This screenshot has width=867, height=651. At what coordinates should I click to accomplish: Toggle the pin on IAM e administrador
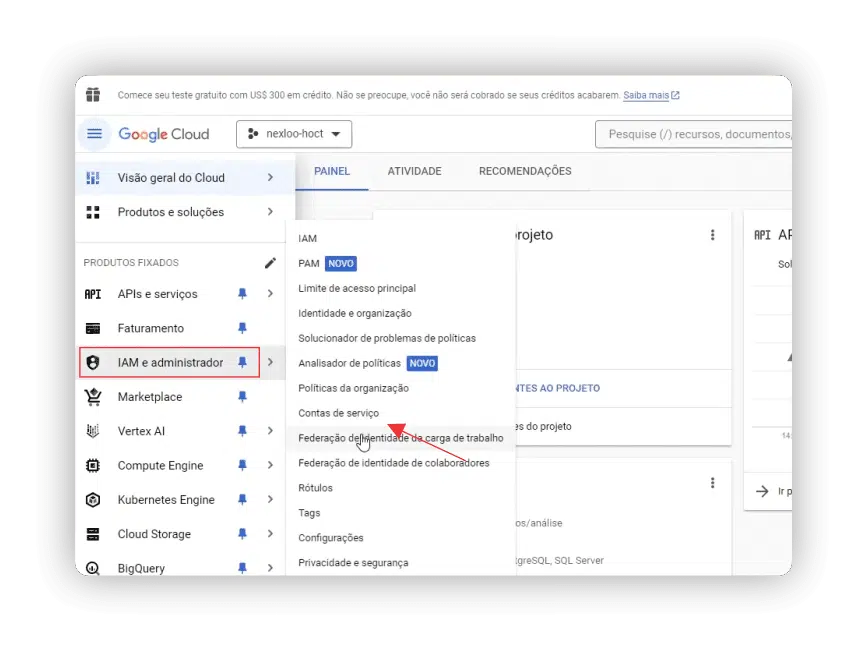tap(242, 362)
